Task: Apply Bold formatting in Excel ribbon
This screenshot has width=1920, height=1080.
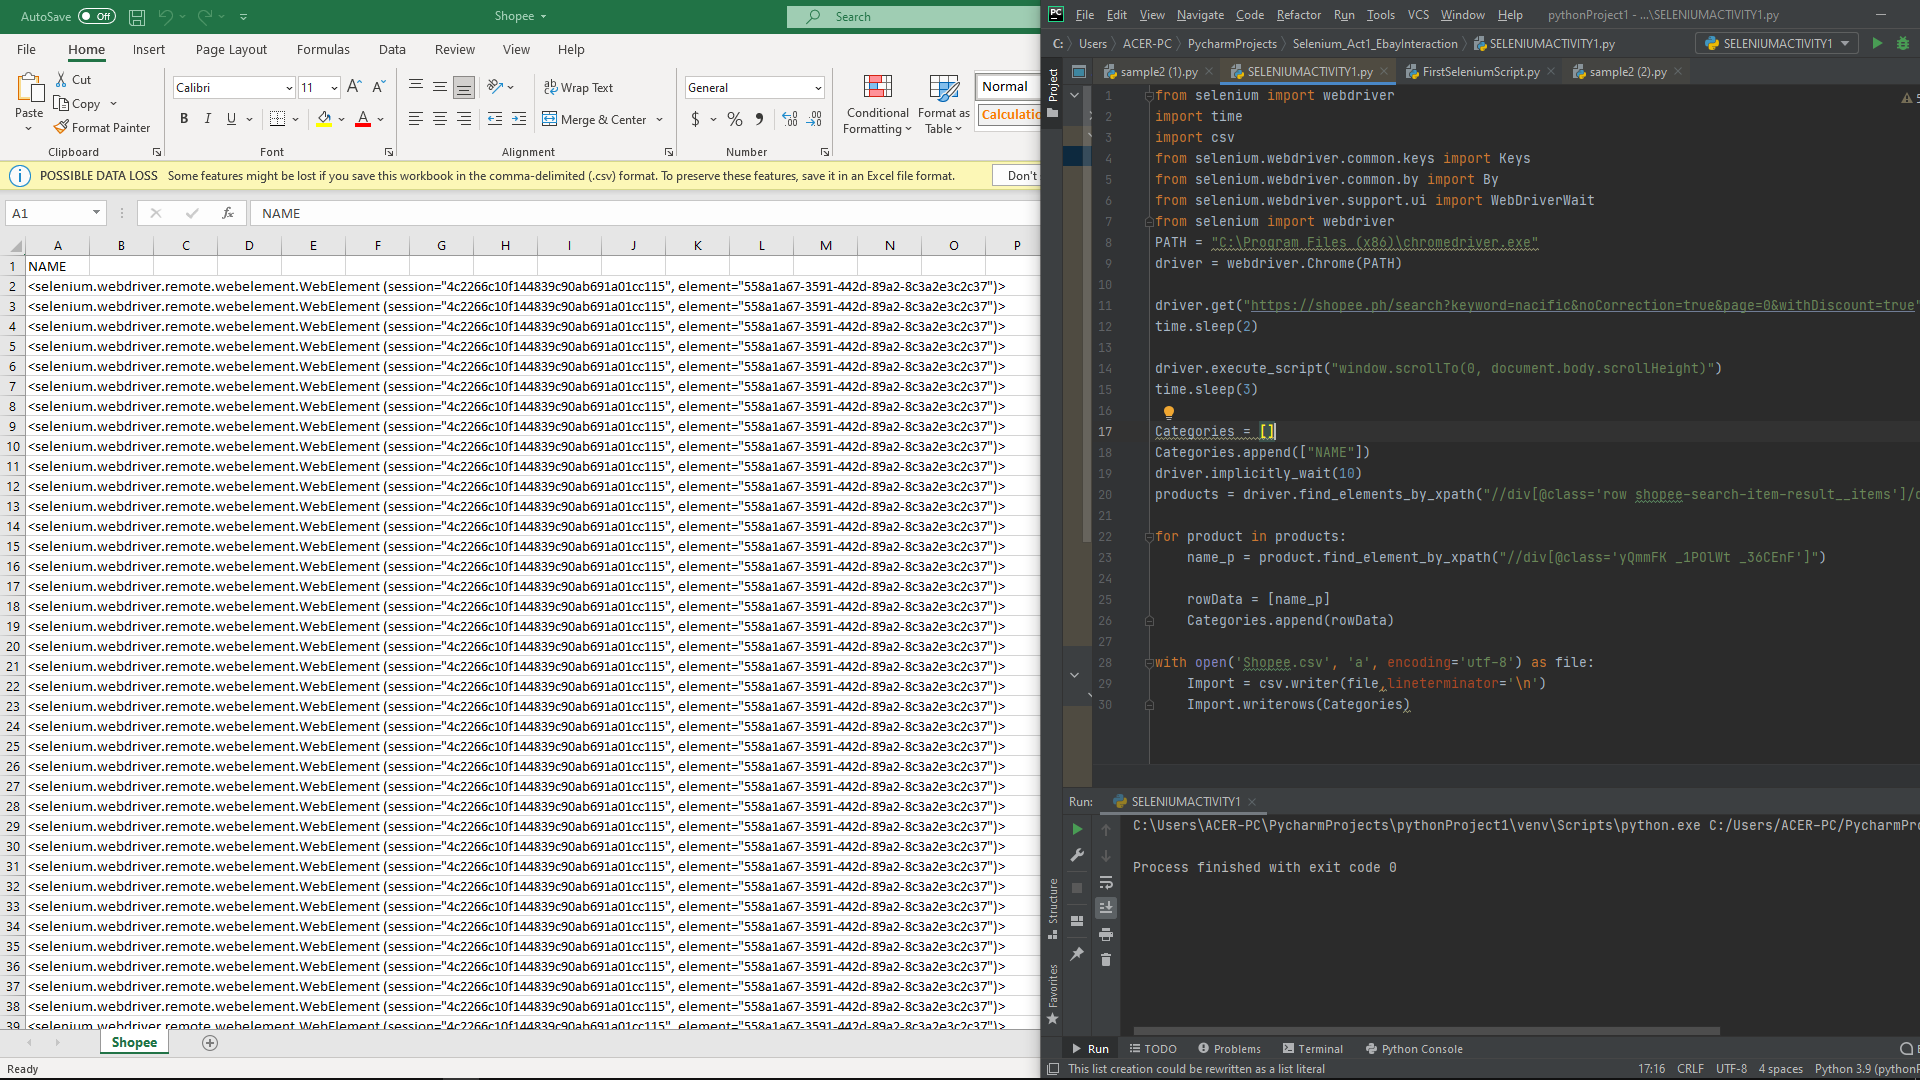Action: click(184, 119)
